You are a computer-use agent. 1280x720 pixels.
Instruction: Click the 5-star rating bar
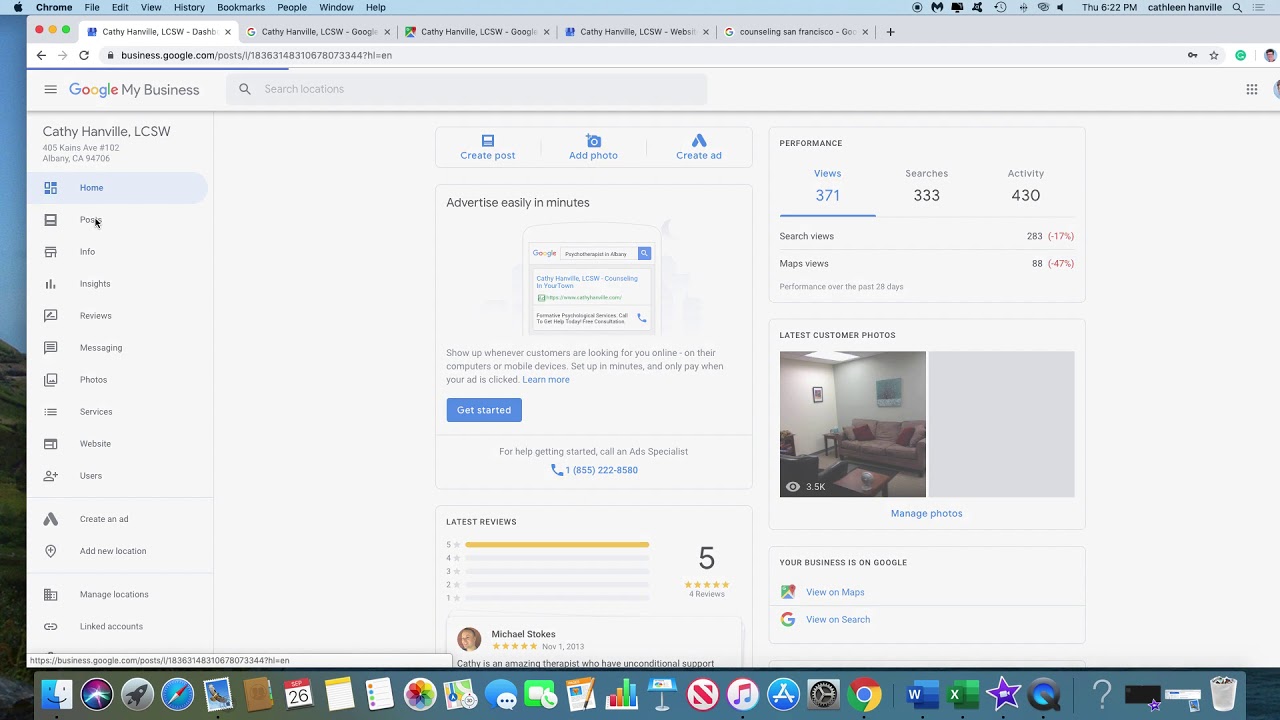pyautogui.click(x=557, y=545)
